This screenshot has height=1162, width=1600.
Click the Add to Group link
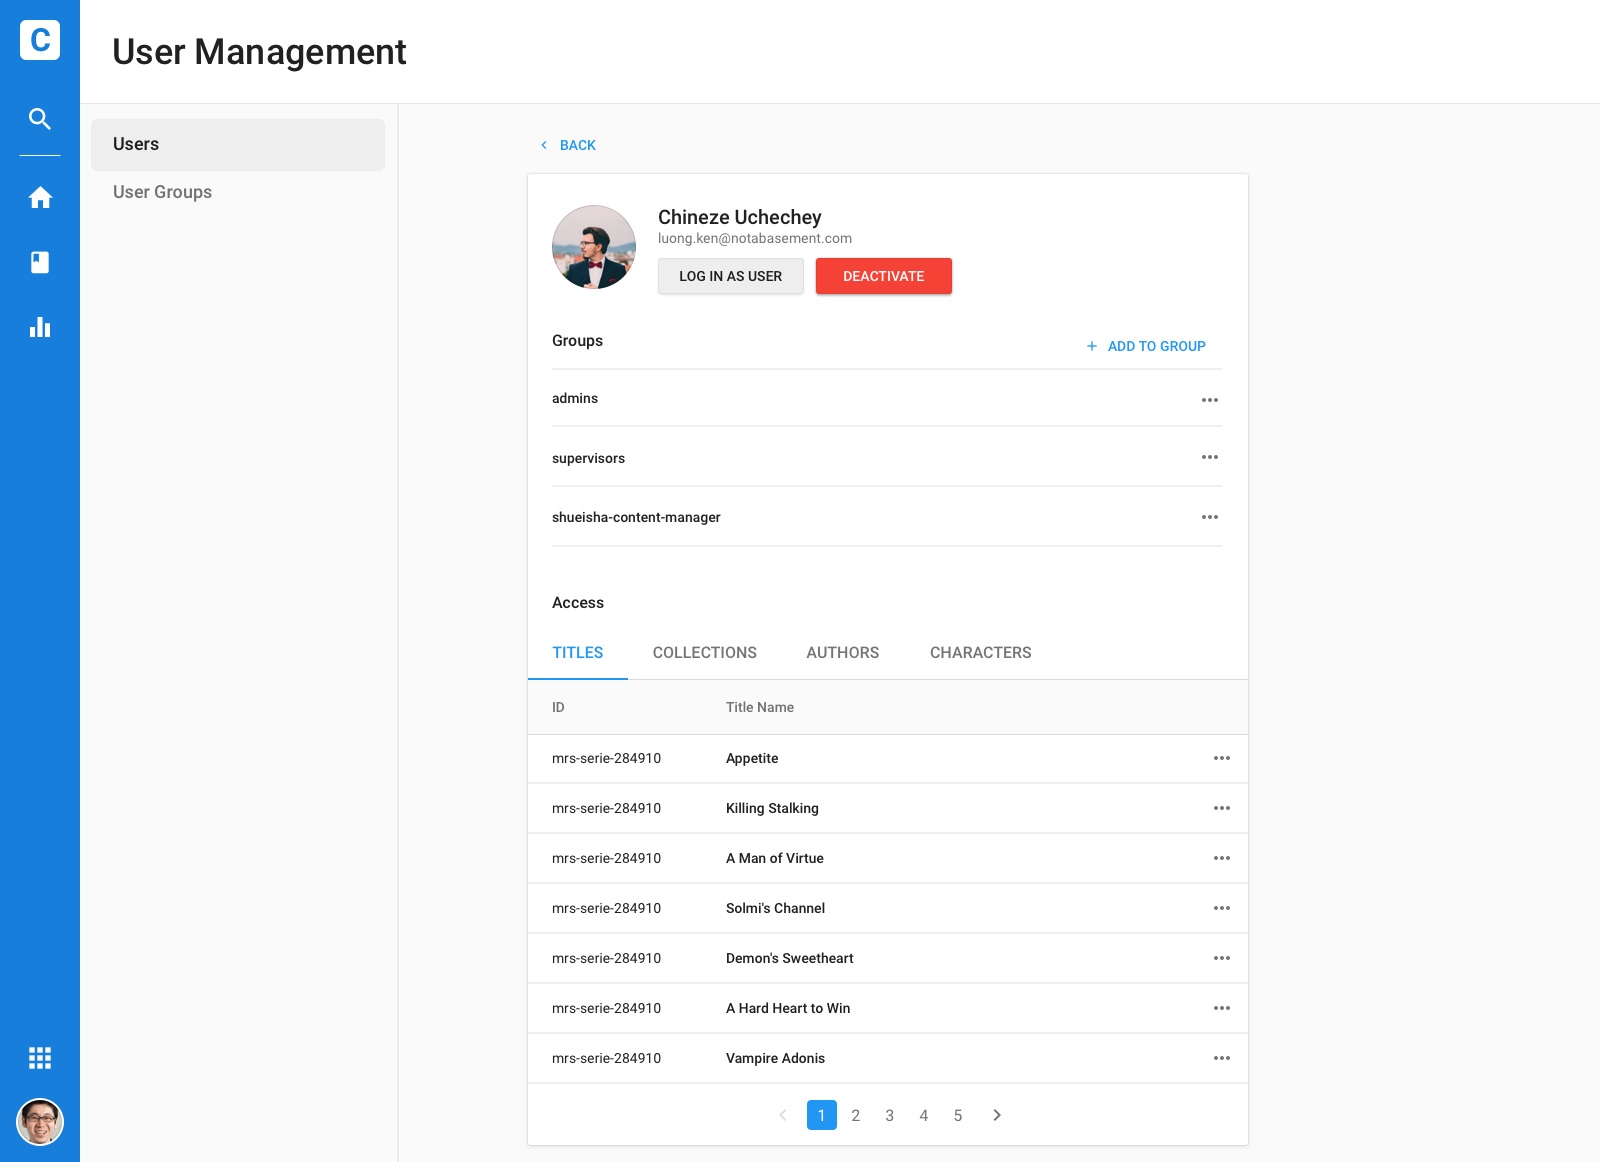1146,346
